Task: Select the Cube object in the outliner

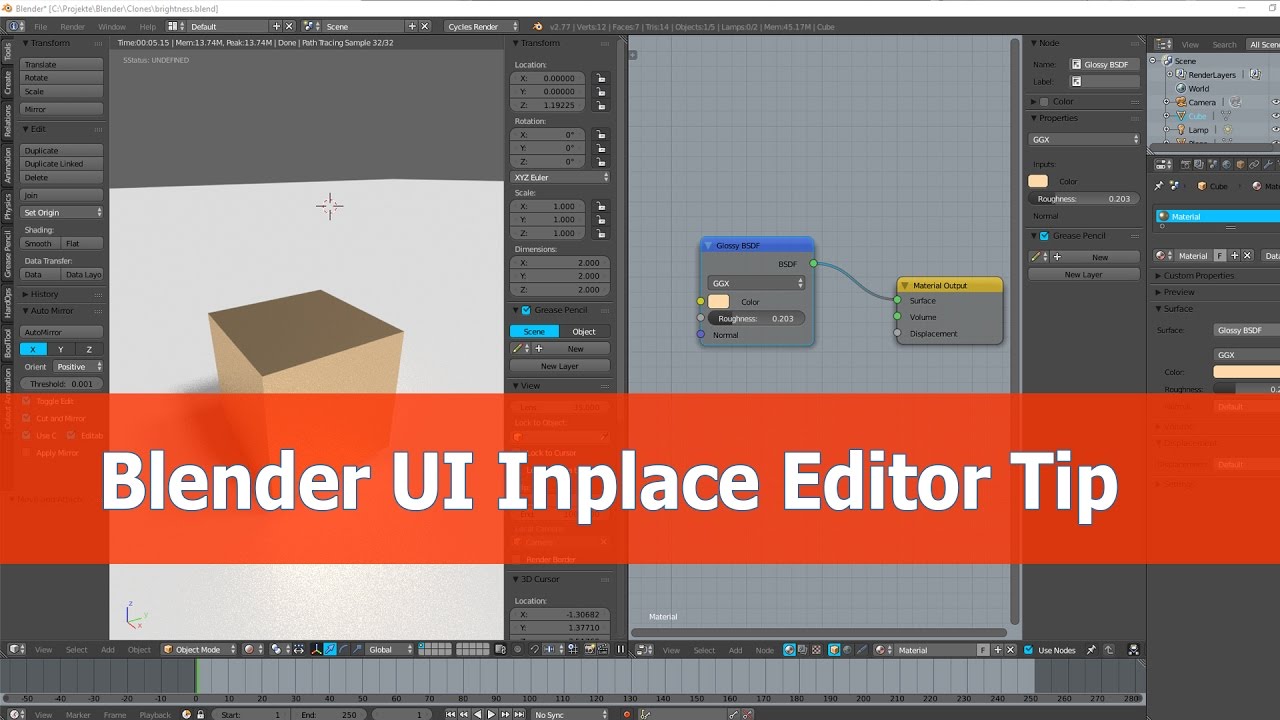Action: tap(1197, 116)
